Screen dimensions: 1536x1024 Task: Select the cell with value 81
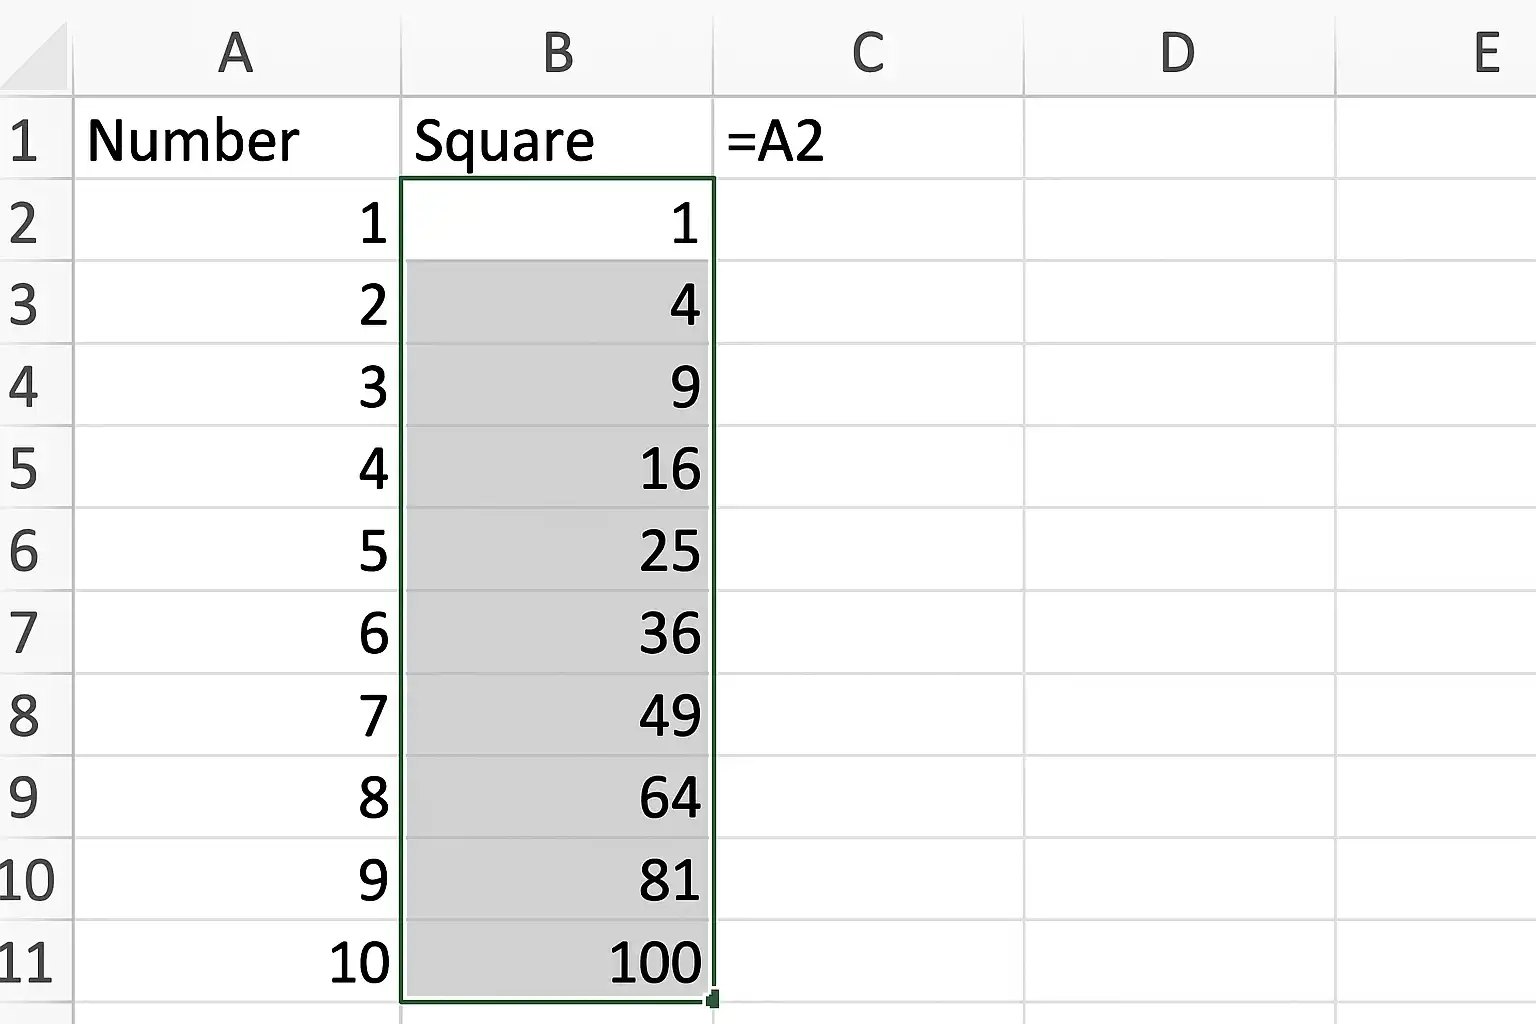557,880
